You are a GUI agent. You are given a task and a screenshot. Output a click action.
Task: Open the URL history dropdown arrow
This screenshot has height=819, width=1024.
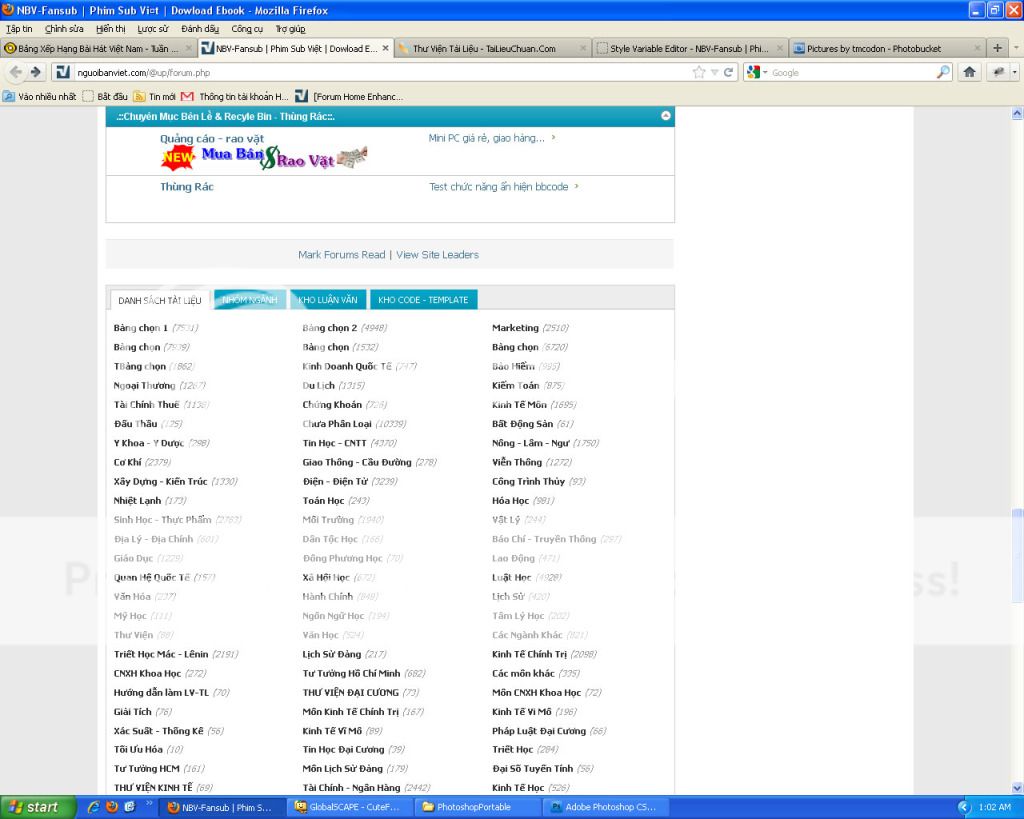[716, 72]
